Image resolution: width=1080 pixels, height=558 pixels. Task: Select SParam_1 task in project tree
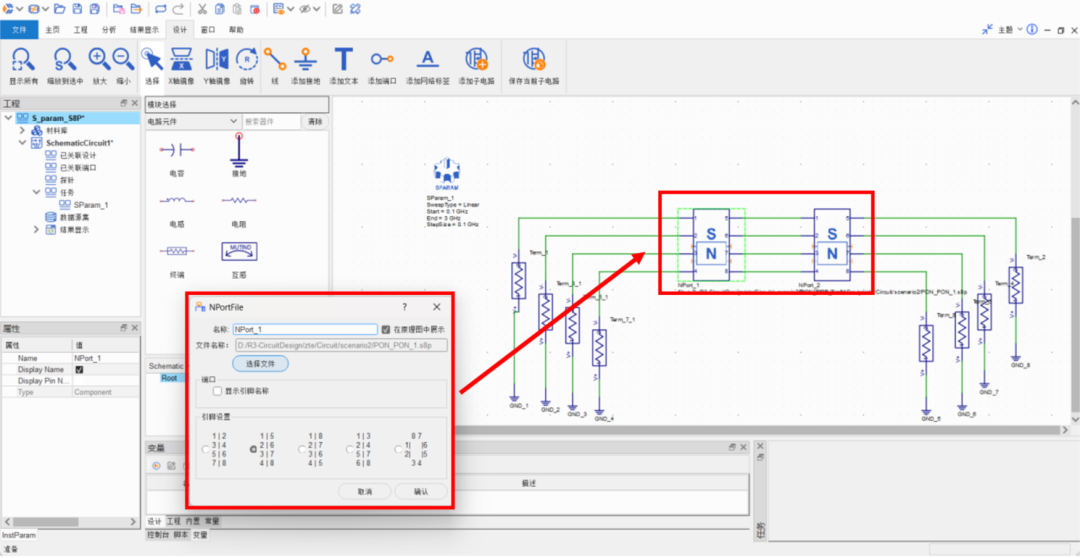click(x=91, y=205)
